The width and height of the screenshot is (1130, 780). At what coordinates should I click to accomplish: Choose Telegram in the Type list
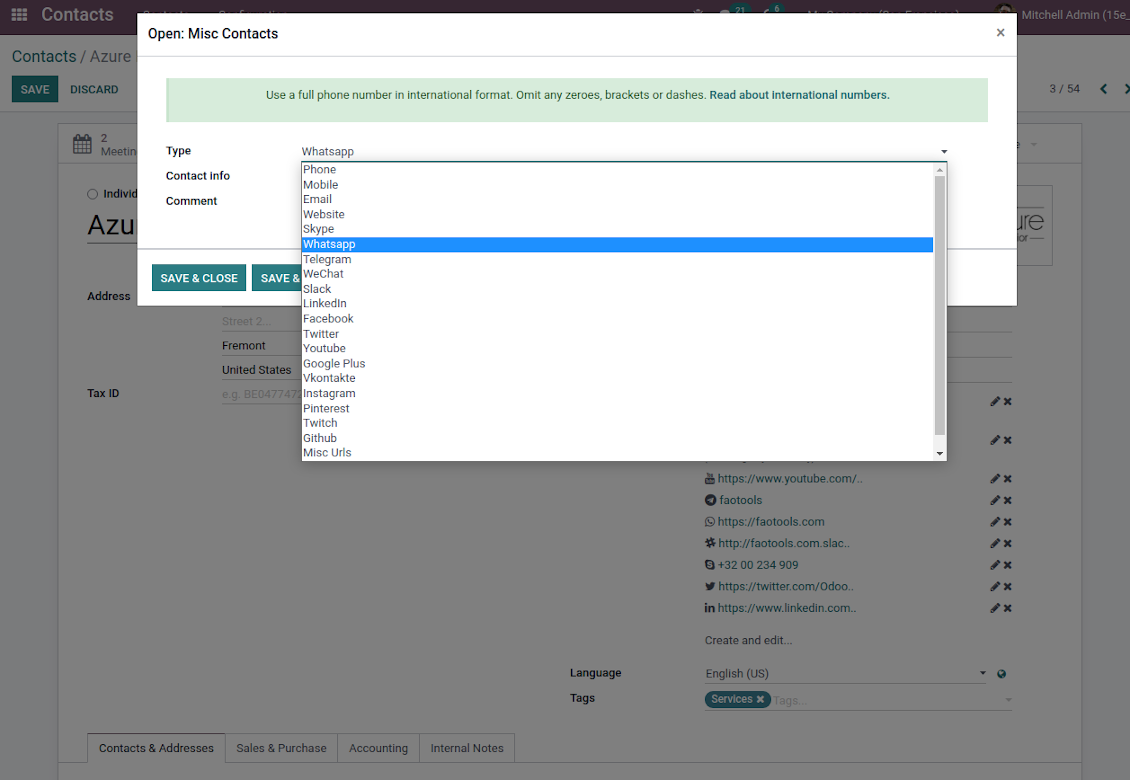618,259
